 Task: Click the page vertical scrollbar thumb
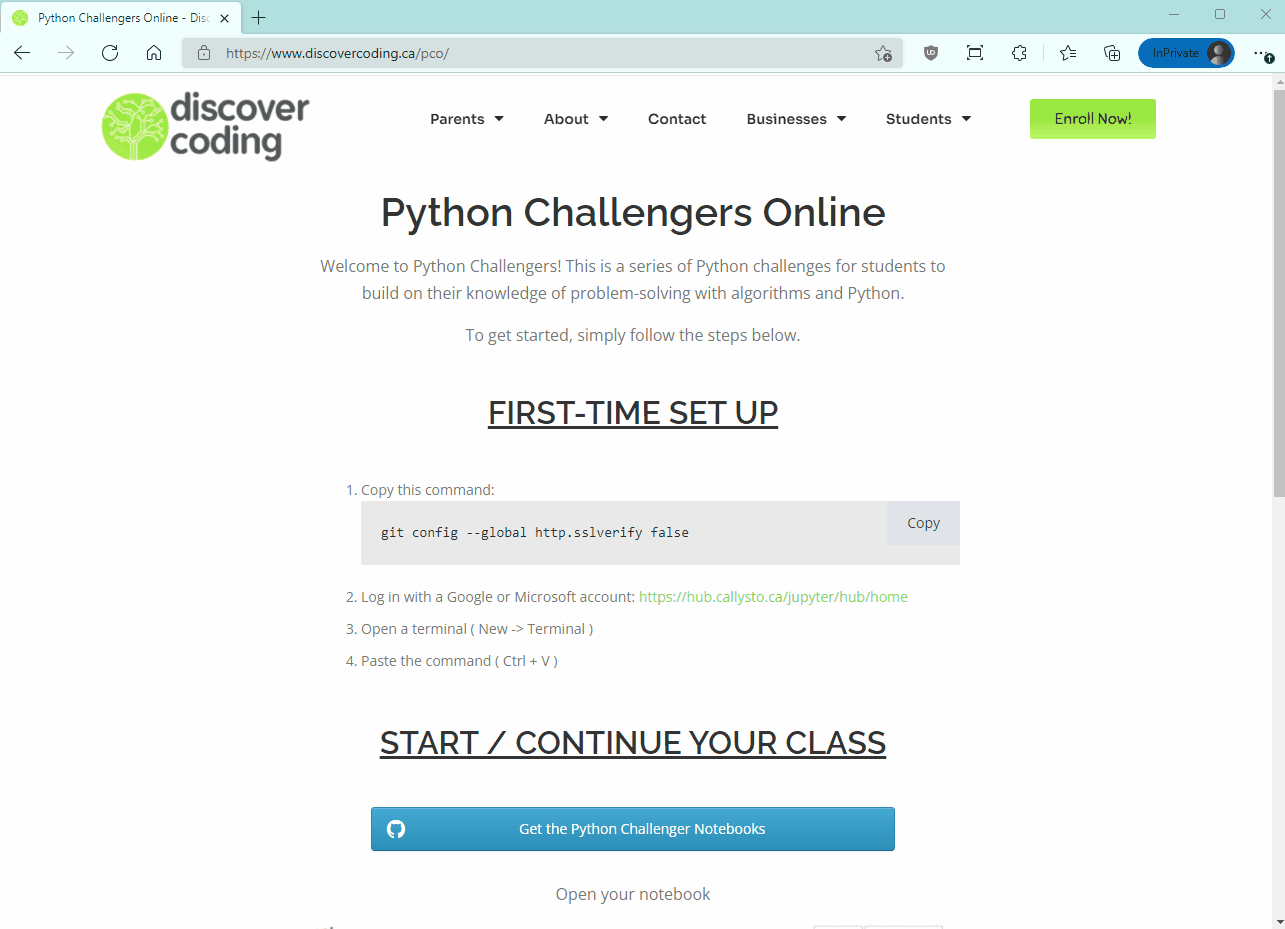pos(1278,292)
